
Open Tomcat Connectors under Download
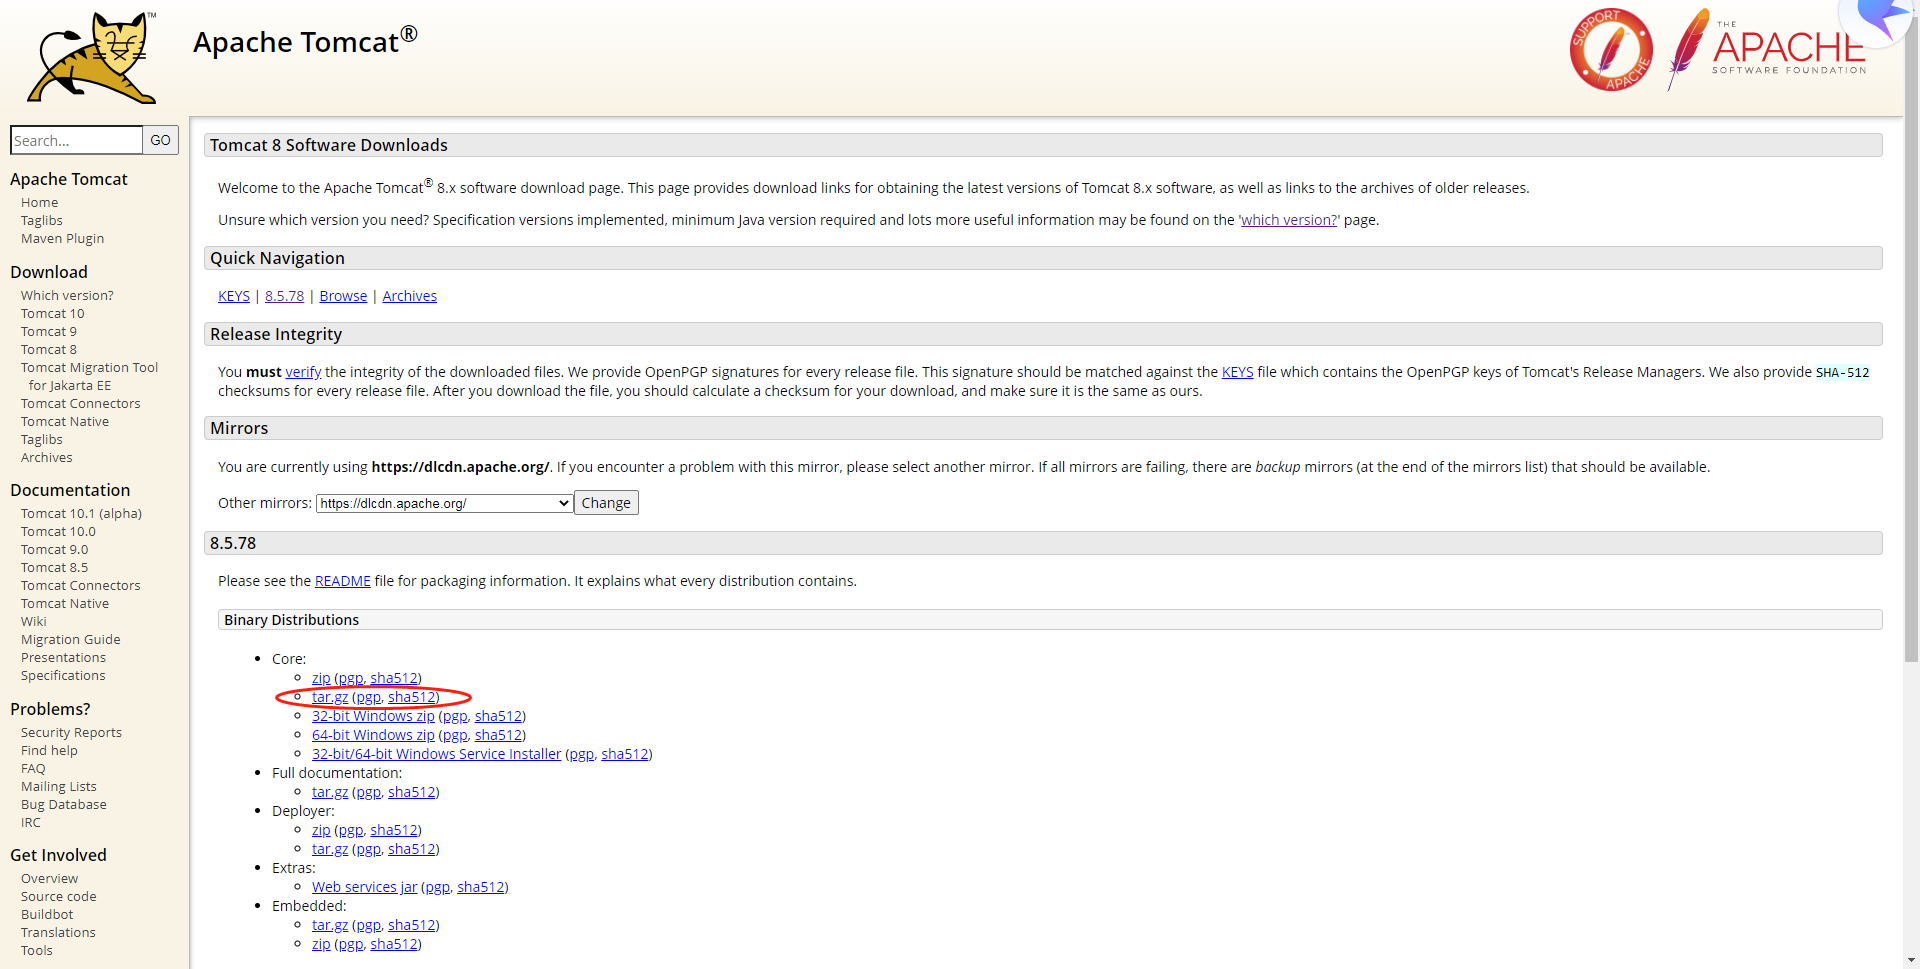[80, 404]
